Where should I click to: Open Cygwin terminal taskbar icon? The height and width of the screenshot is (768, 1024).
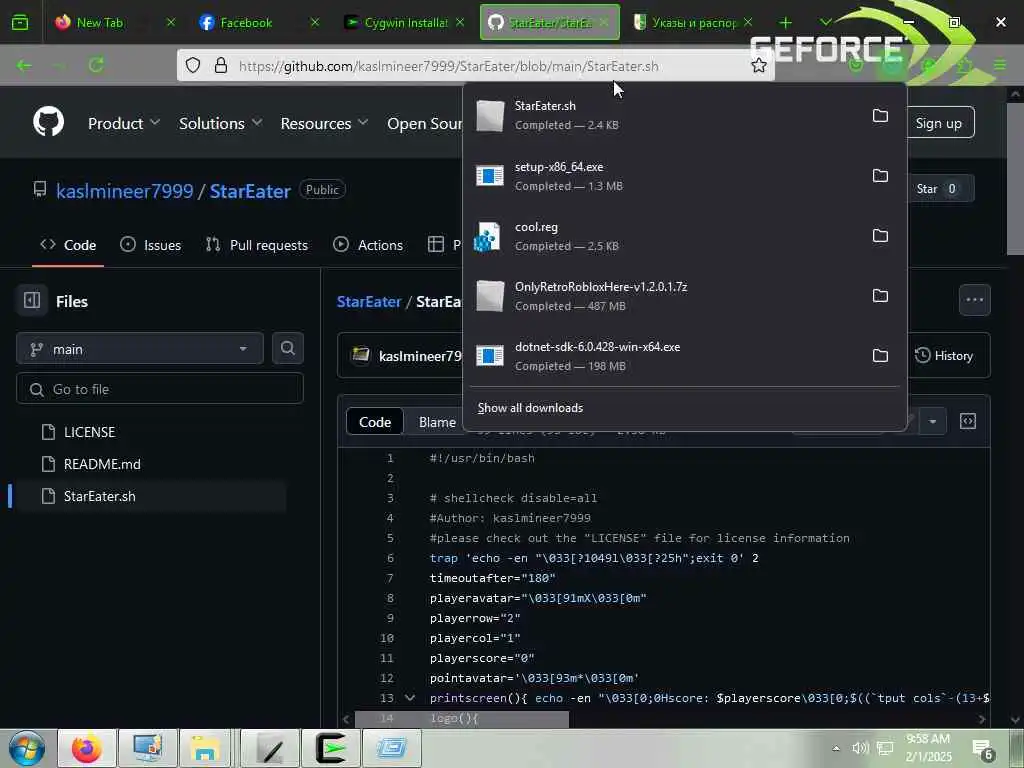331,748
